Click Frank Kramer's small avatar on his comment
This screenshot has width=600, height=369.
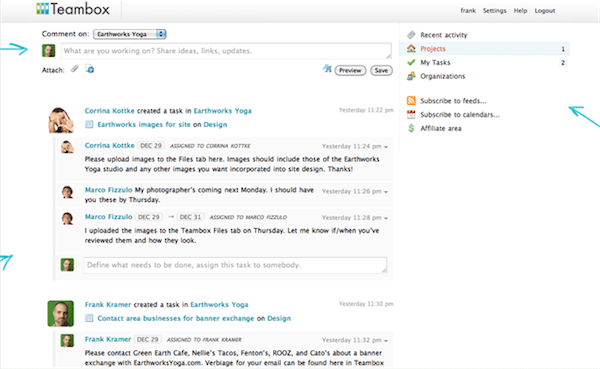click(x=67, y=341)
